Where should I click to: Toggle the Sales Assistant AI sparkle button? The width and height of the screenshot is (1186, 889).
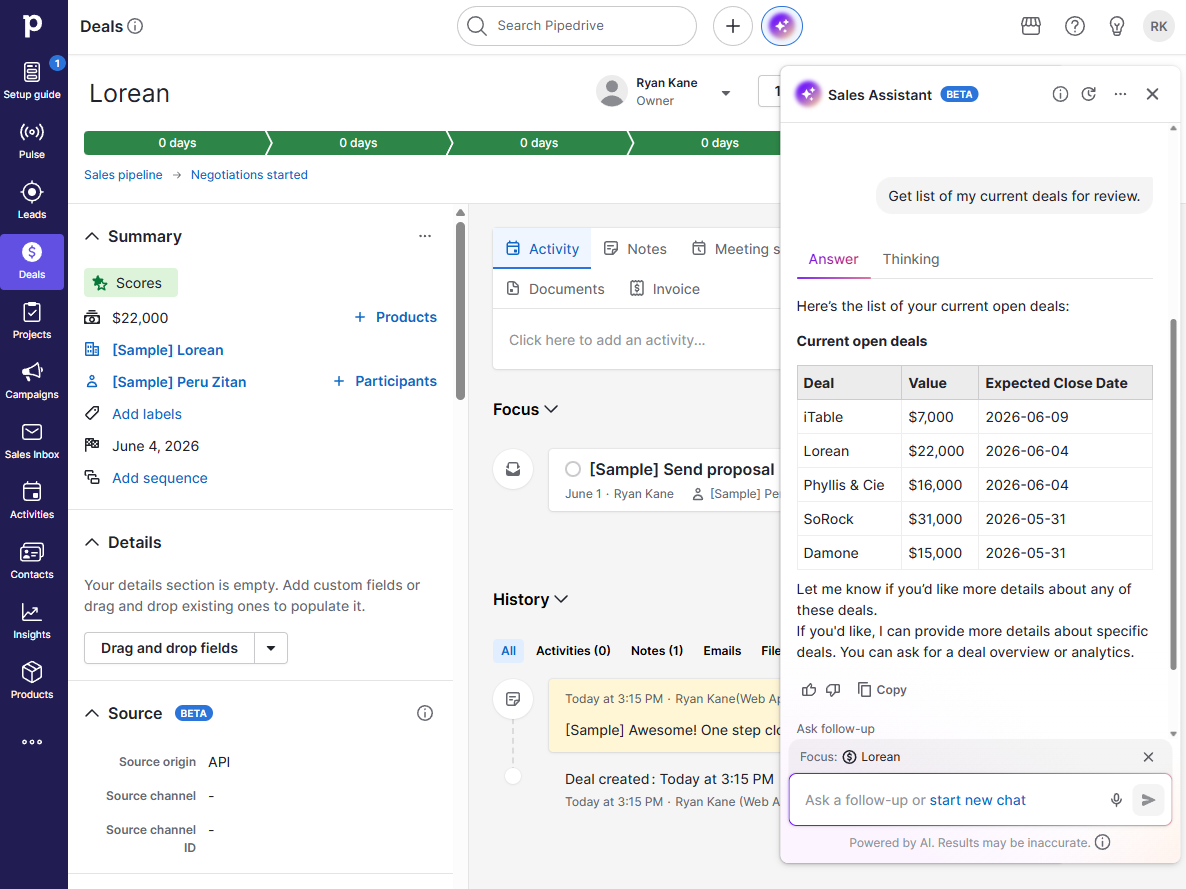781,26
